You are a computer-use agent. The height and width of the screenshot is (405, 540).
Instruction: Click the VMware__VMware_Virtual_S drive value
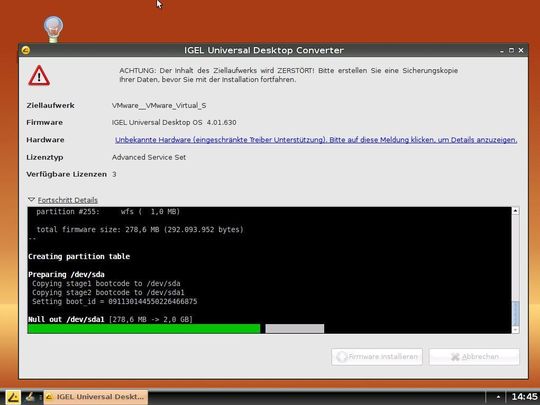(159, 105)
